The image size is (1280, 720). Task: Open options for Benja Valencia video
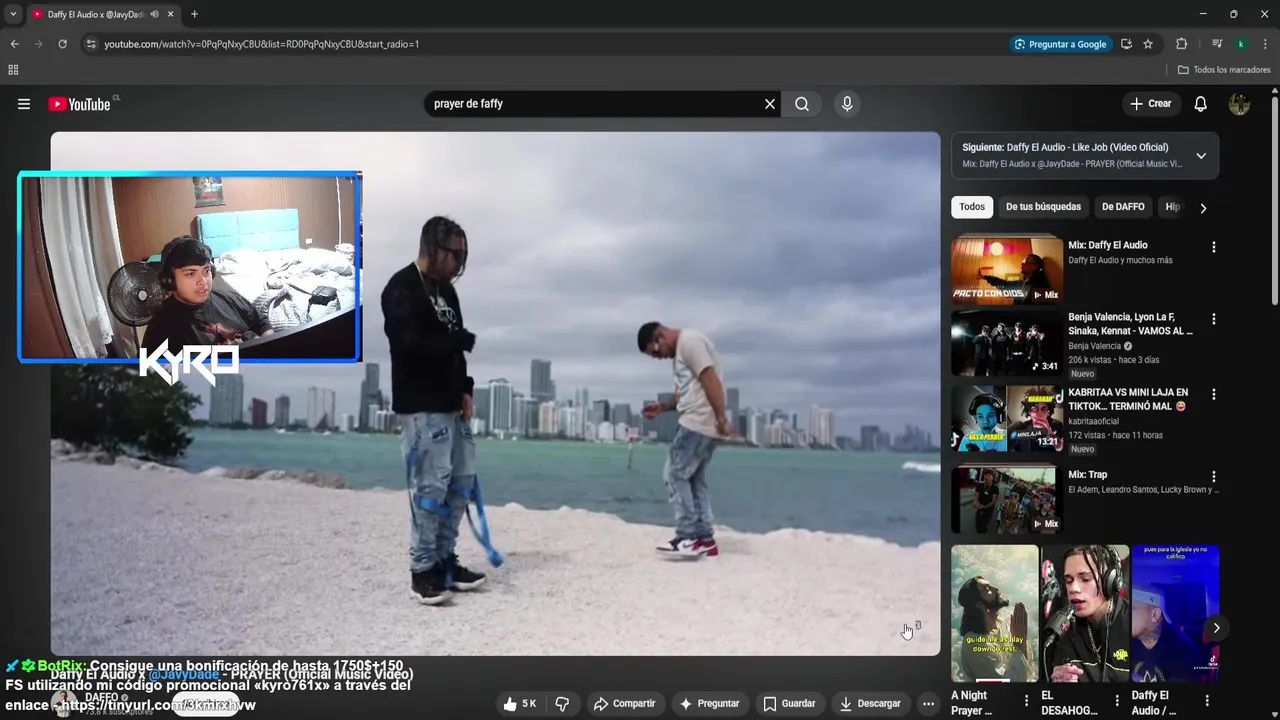[1214, 319]
